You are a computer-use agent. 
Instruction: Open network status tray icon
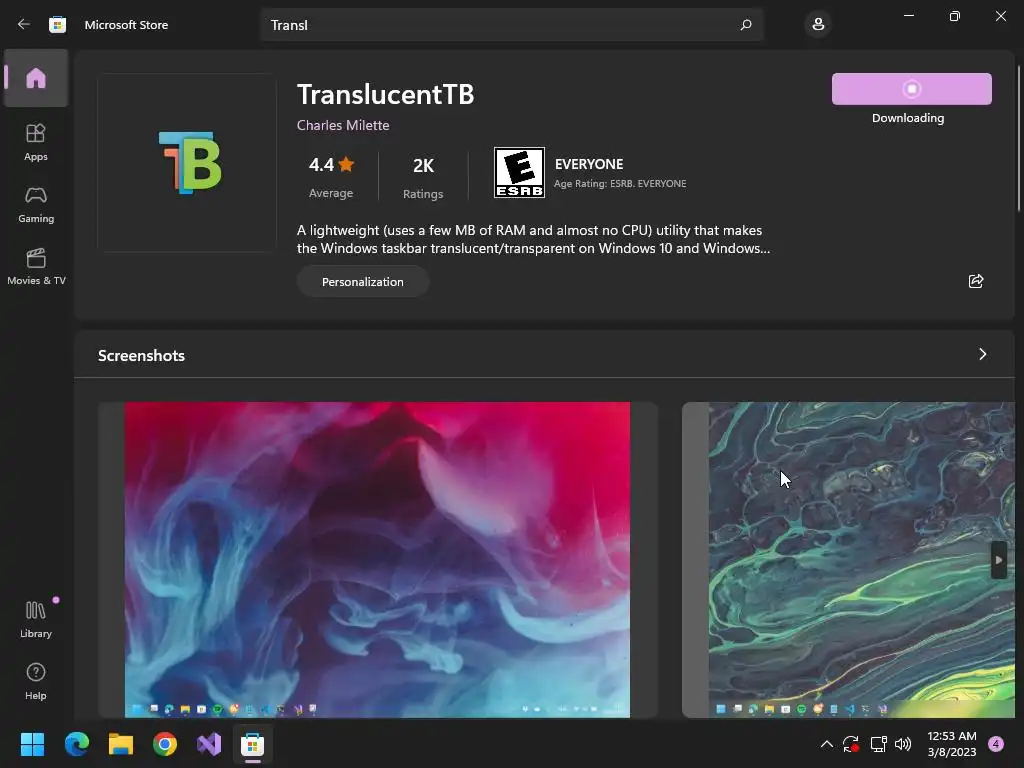[x=878, y=744]
